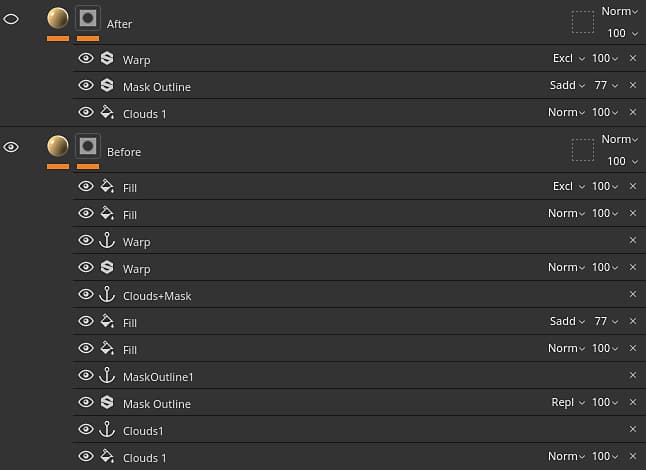Select the mask thumbnail of the Before layer
646x470 pixels.
point(88,146)
